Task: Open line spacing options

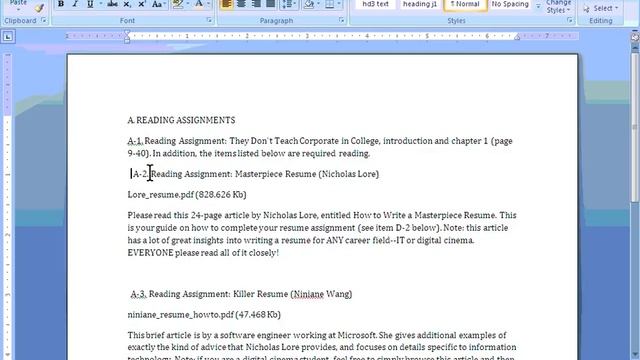Action: tap(289, 4)
